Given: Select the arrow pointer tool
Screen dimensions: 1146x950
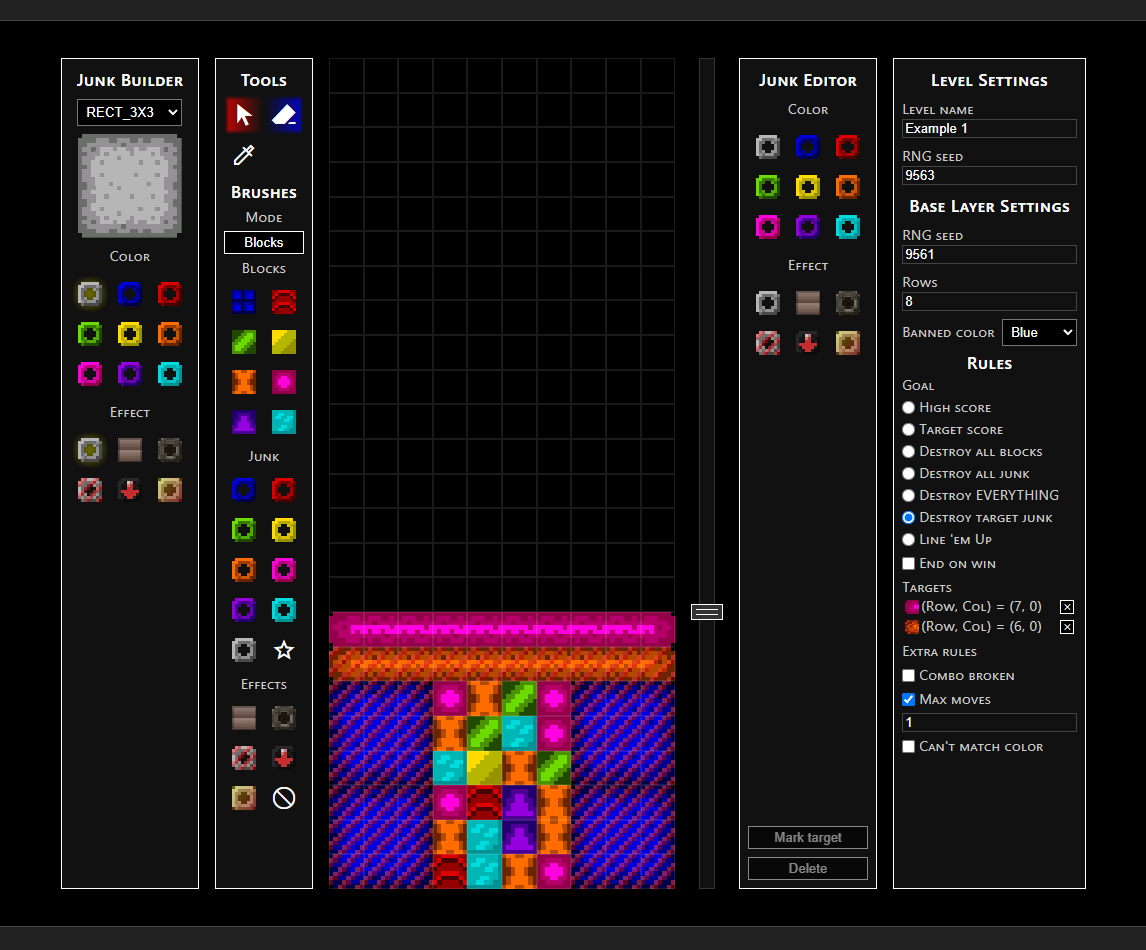Looking at the screenshot, I should coord(243,115).
